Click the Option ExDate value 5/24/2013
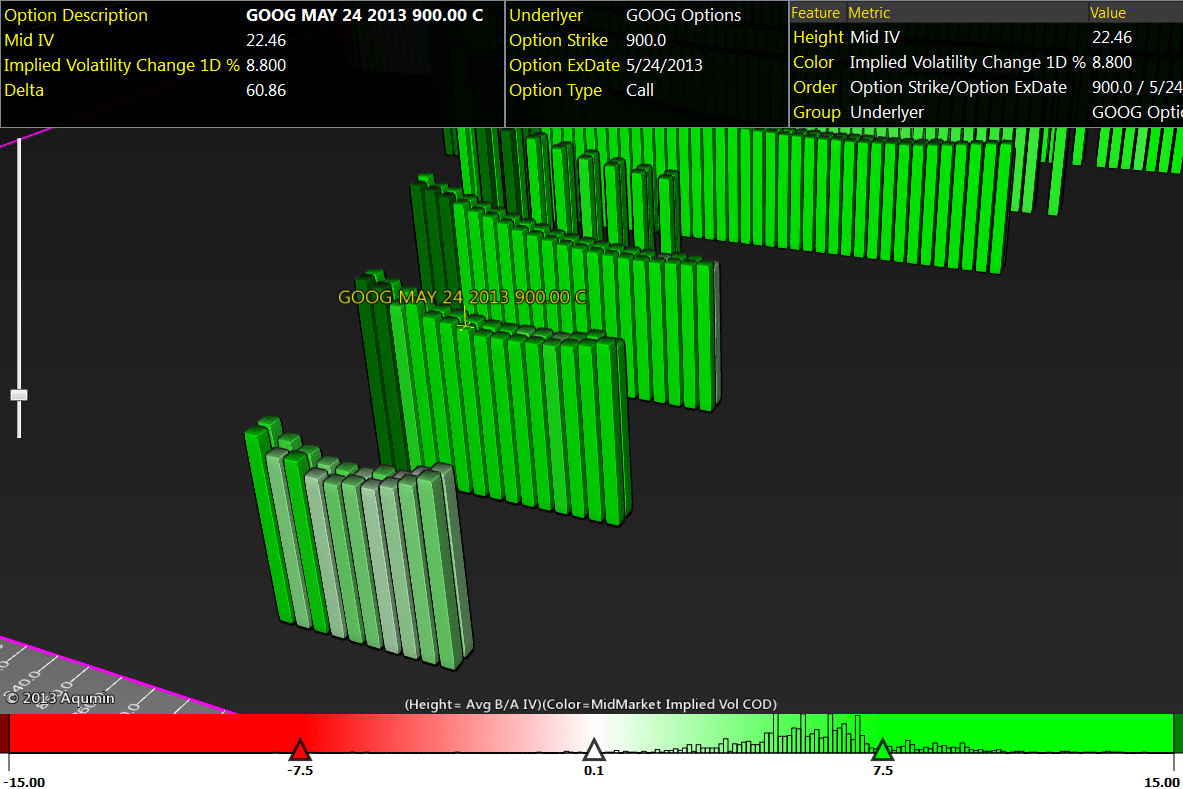This screenshot has height=789, width=1183. [664, 65]
